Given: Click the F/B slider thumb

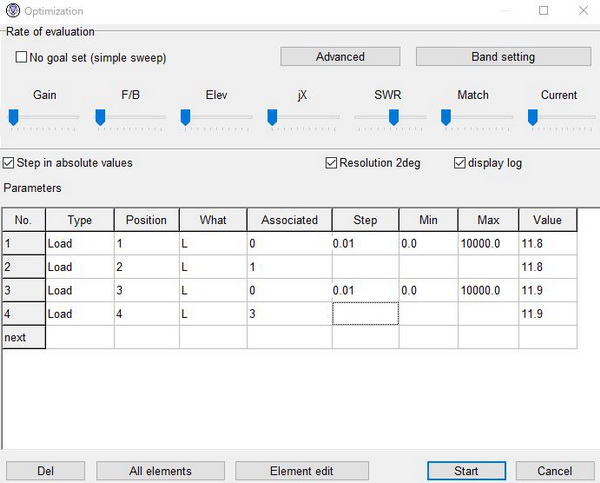Looking at the screenshot, I should [101, 117].
